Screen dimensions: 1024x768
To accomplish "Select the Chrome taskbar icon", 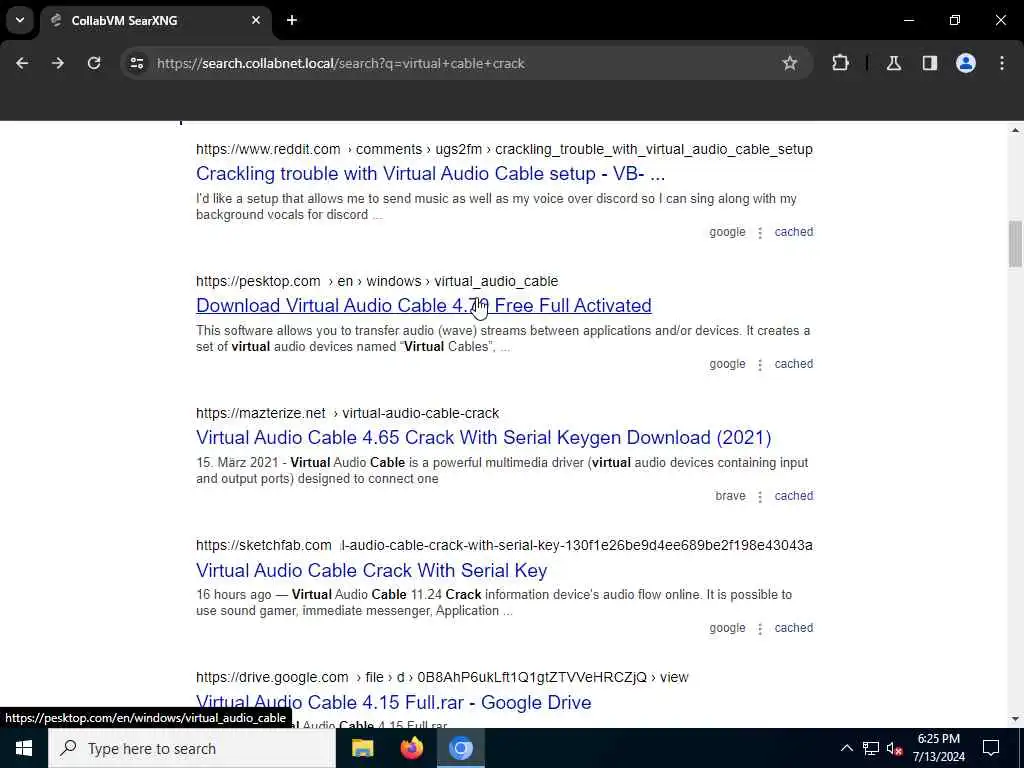I will [x=460, y=748].
